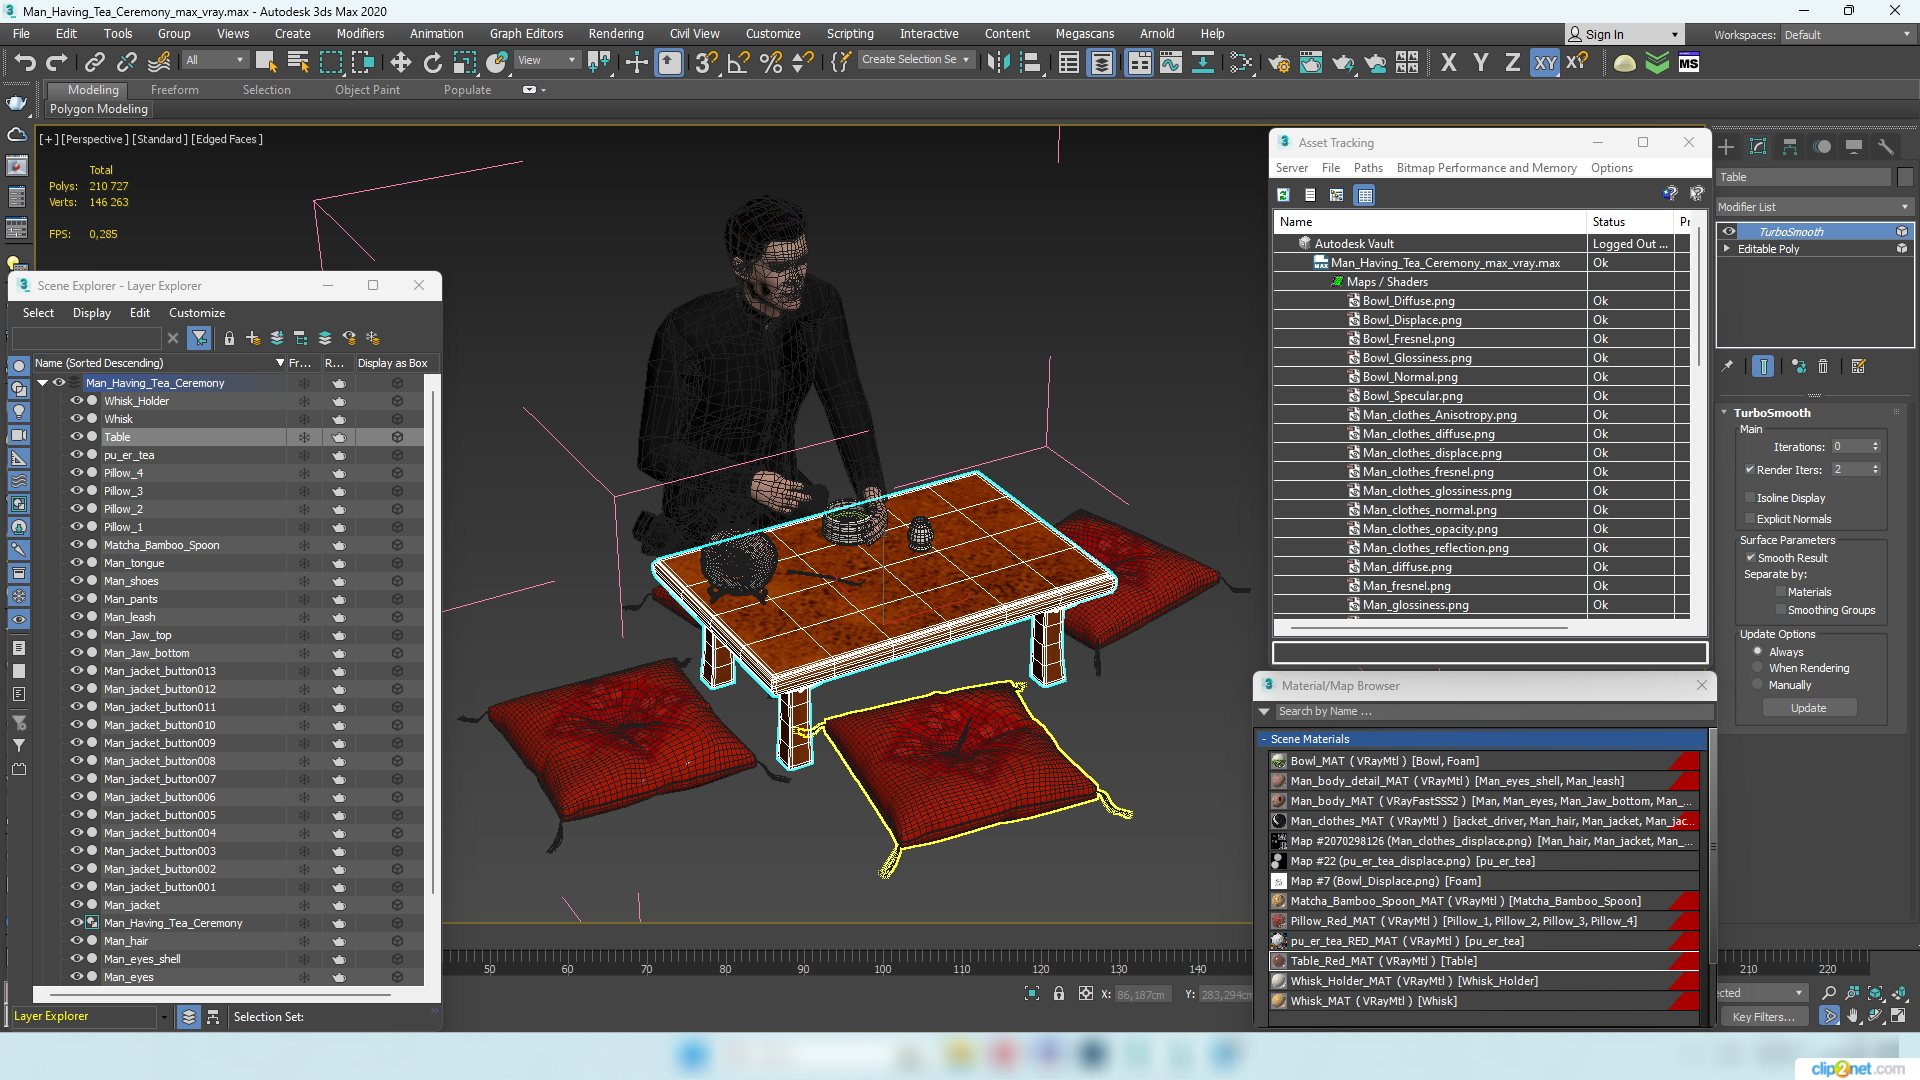This screenshot has height=1080, width=1920.
Task: Open Configure Modifier Sets icon
Action: (x=1859, y=367)
